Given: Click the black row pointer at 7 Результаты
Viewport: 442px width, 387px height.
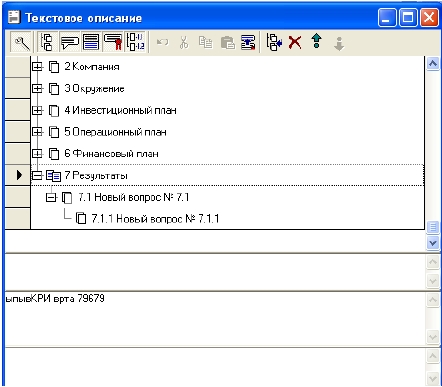Looking at the screenshot, I should tap(19, 175).
